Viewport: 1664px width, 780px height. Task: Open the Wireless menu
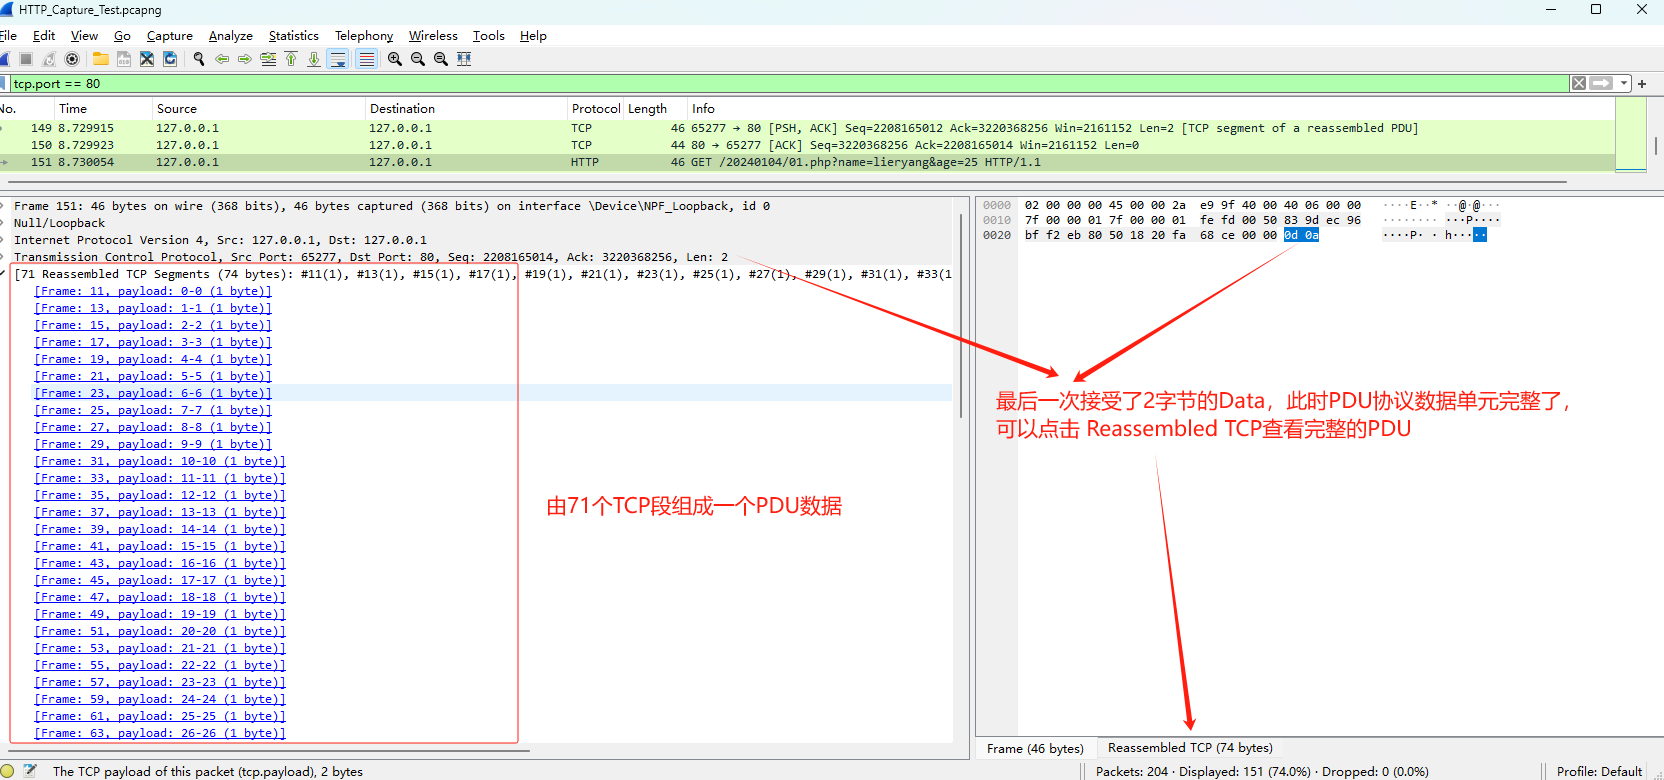pos(433,36)
